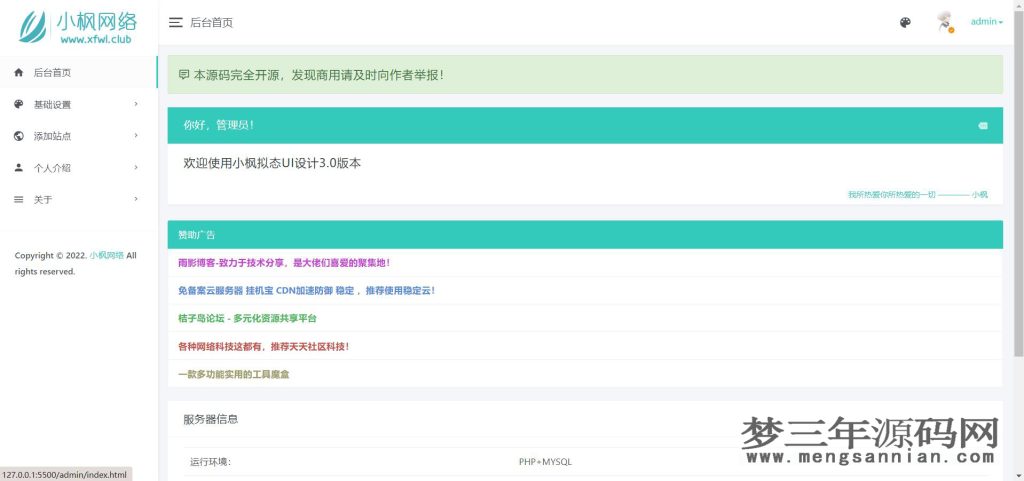Open the admin user dropdown

pyautogui.click(x=986, y=22)
